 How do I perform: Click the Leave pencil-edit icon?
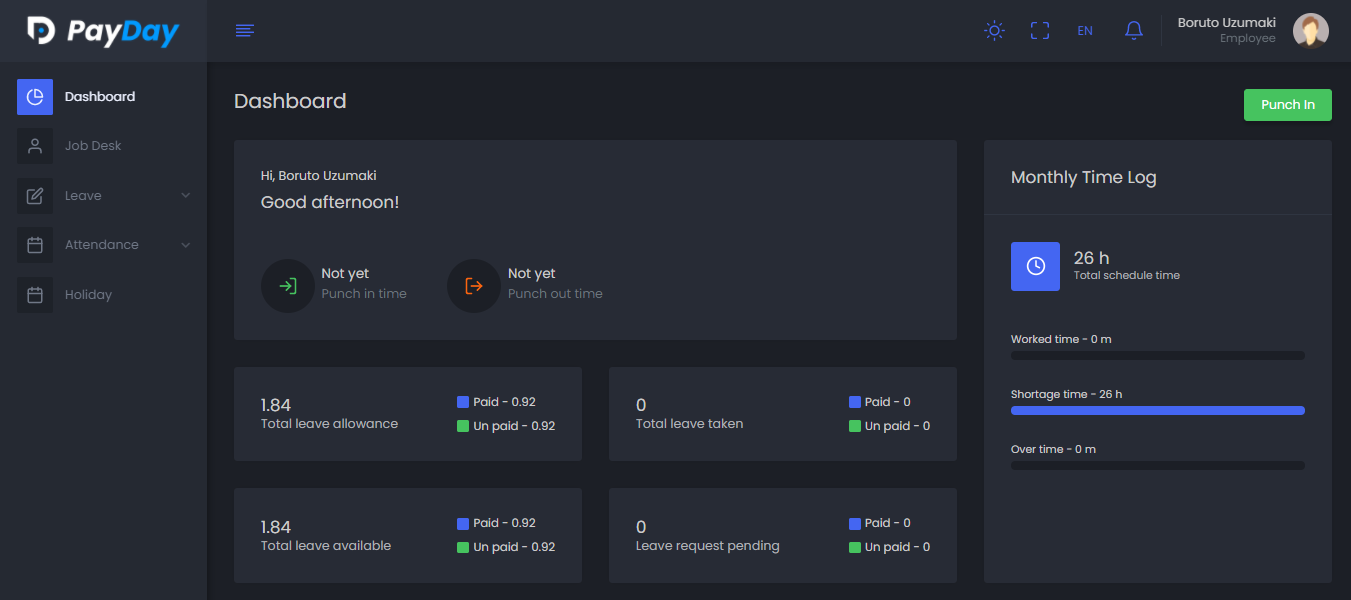click(35, 196)
